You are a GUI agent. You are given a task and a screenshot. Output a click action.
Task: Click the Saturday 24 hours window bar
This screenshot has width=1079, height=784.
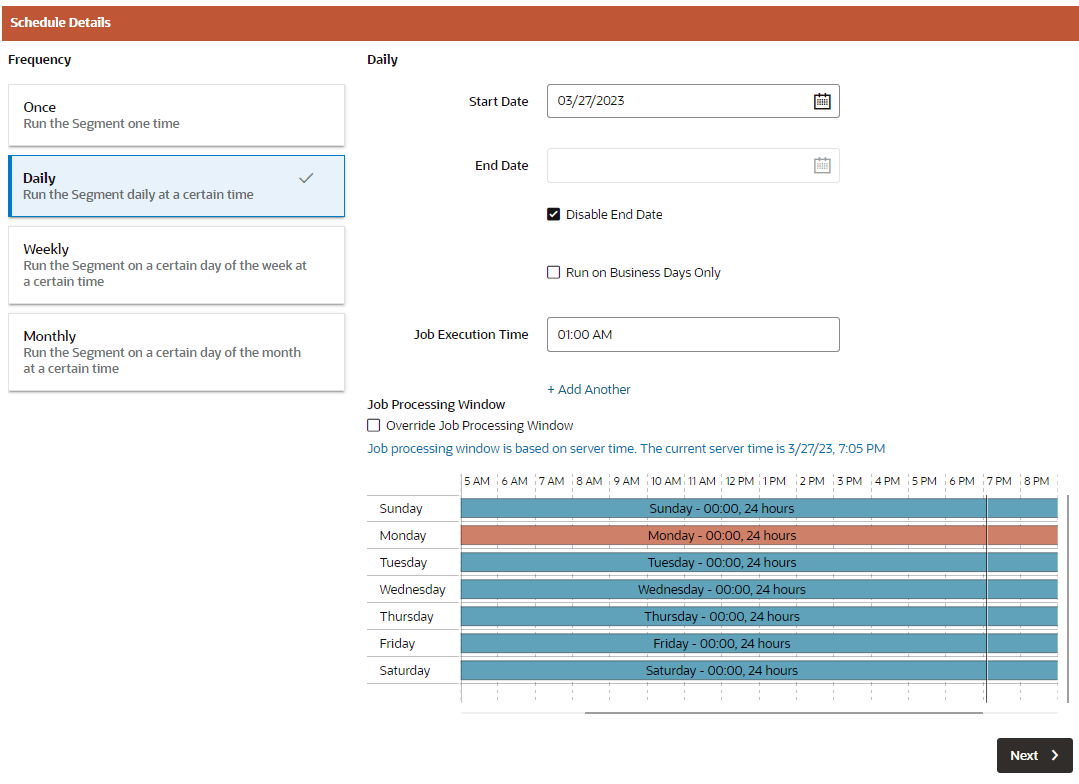[759, 670]
